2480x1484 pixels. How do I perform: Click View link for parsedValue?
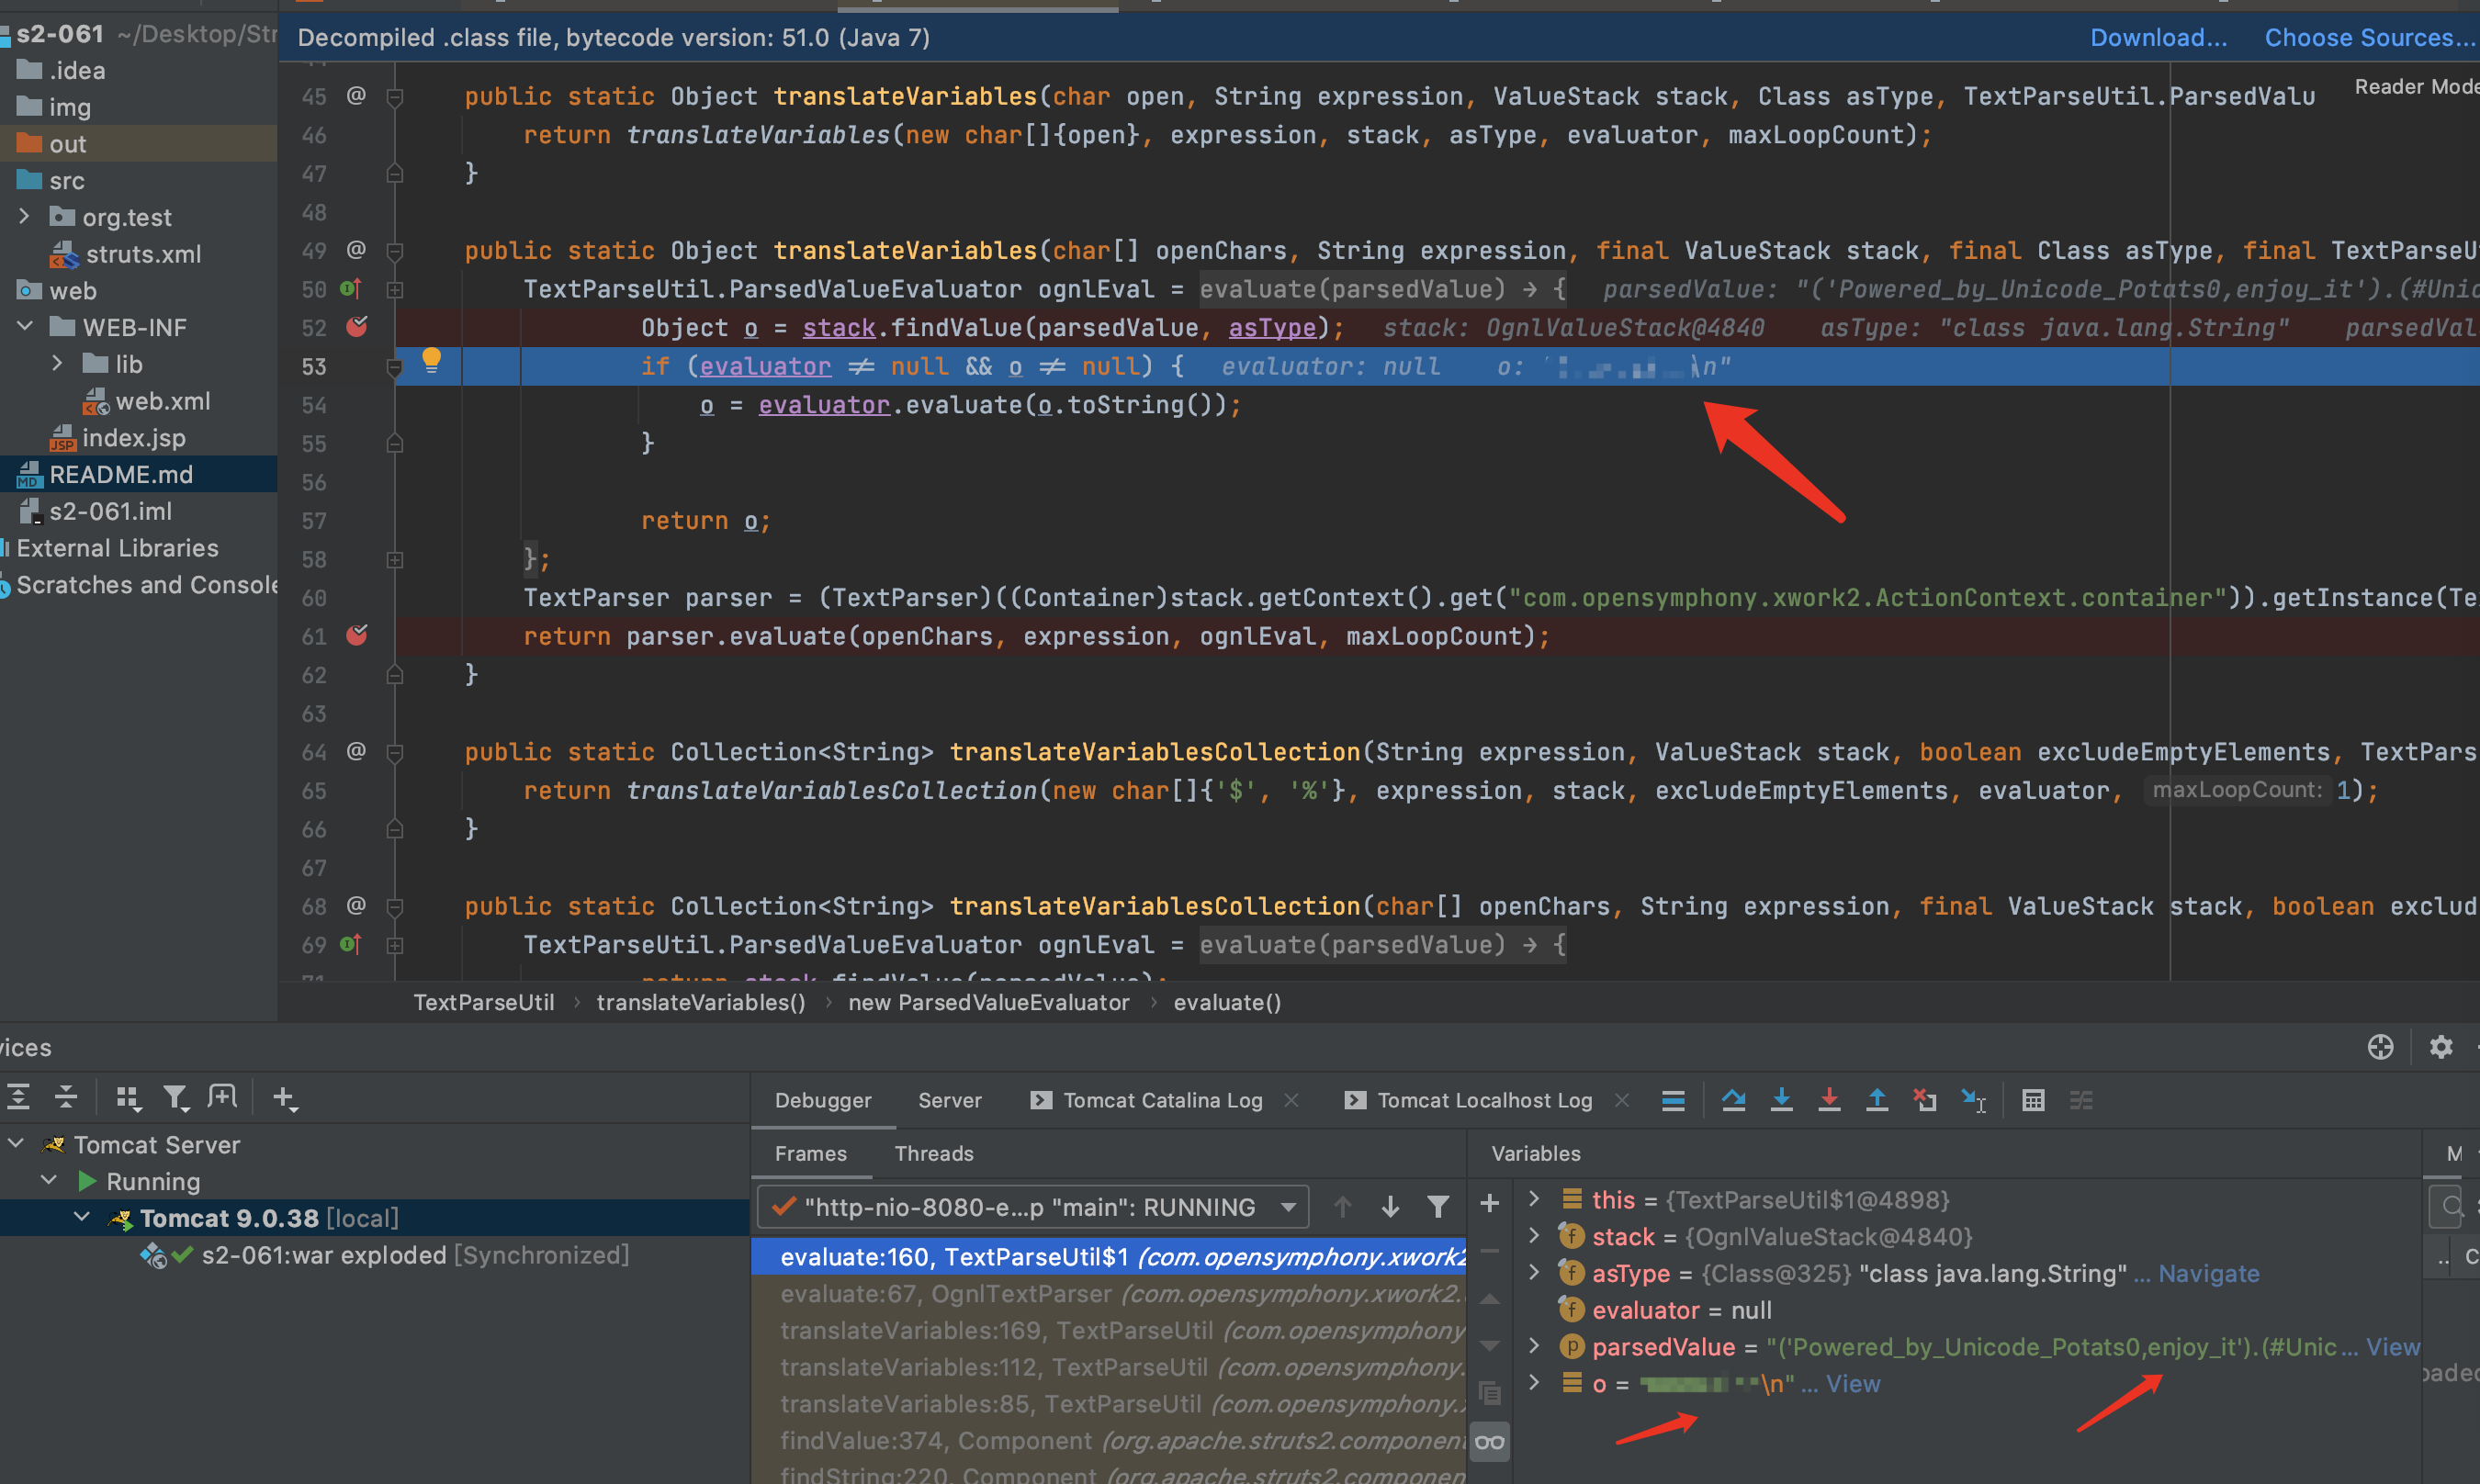(2393, 1346)
